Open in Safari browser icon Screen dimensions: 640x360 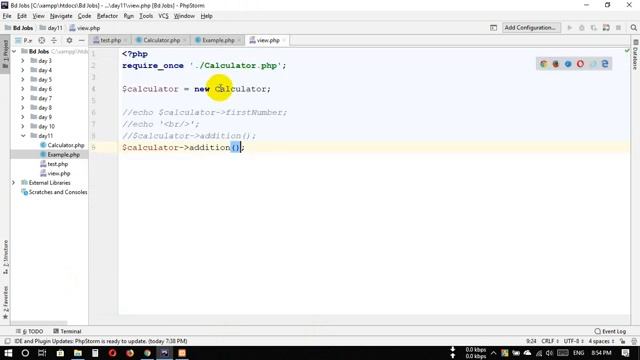568,64
